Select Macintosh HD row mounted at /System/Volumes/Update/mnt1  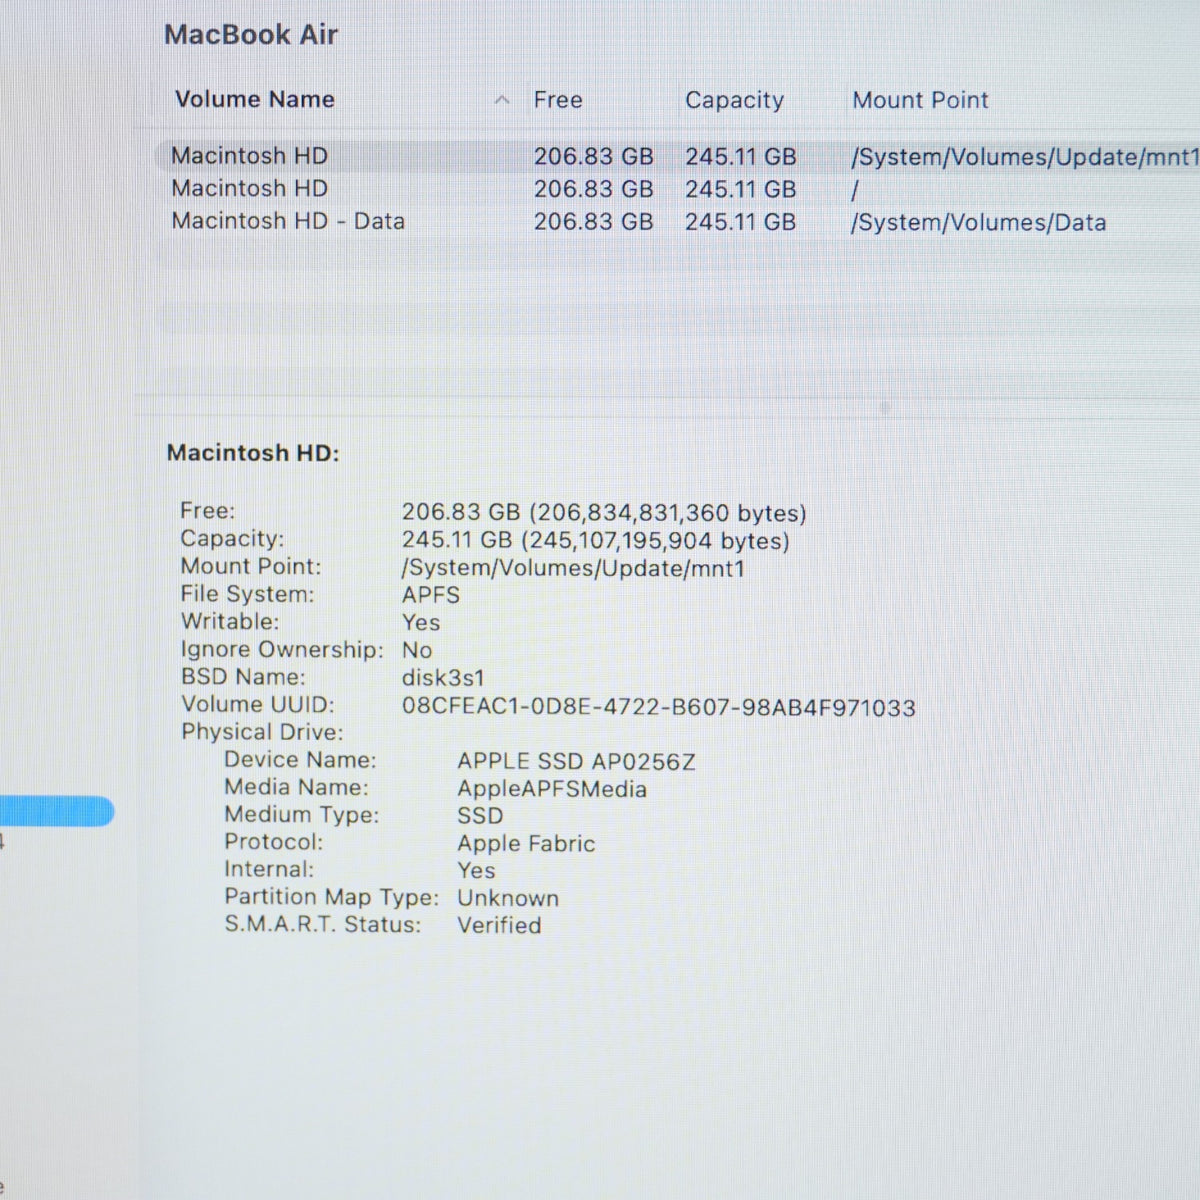678,157
